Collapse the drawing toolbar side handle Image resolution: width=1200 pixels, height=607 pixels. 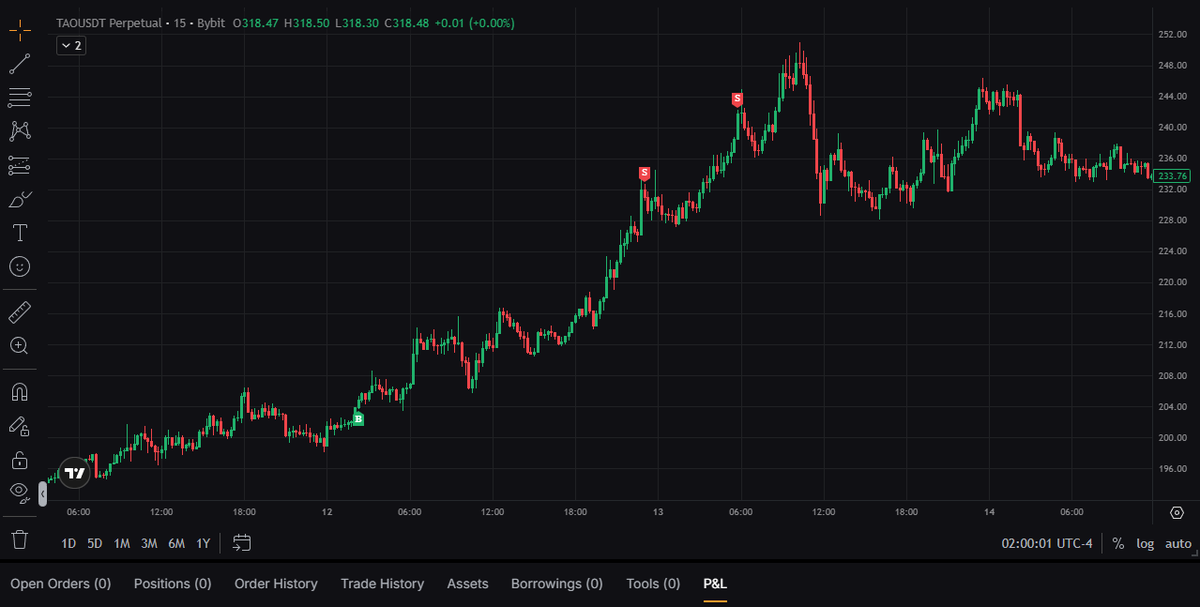pyautogui.click(x=43, y=494)
